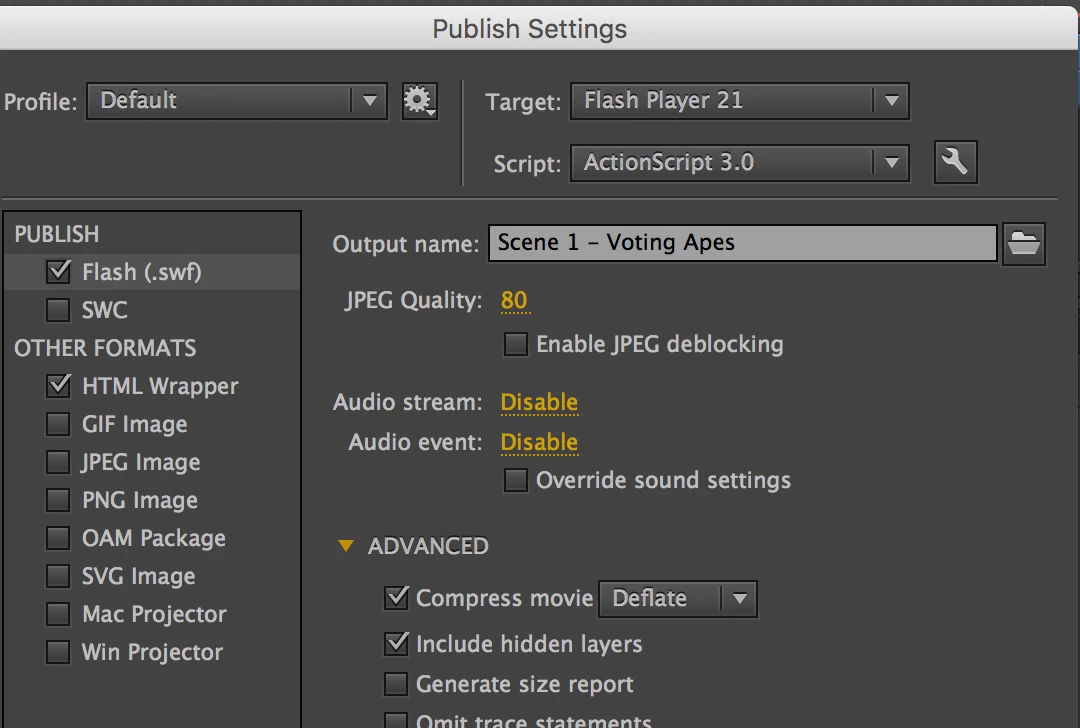Viewport: 1080px width, 728px height.
Task: Click the Output name text field
Action: tap(742, 243)
